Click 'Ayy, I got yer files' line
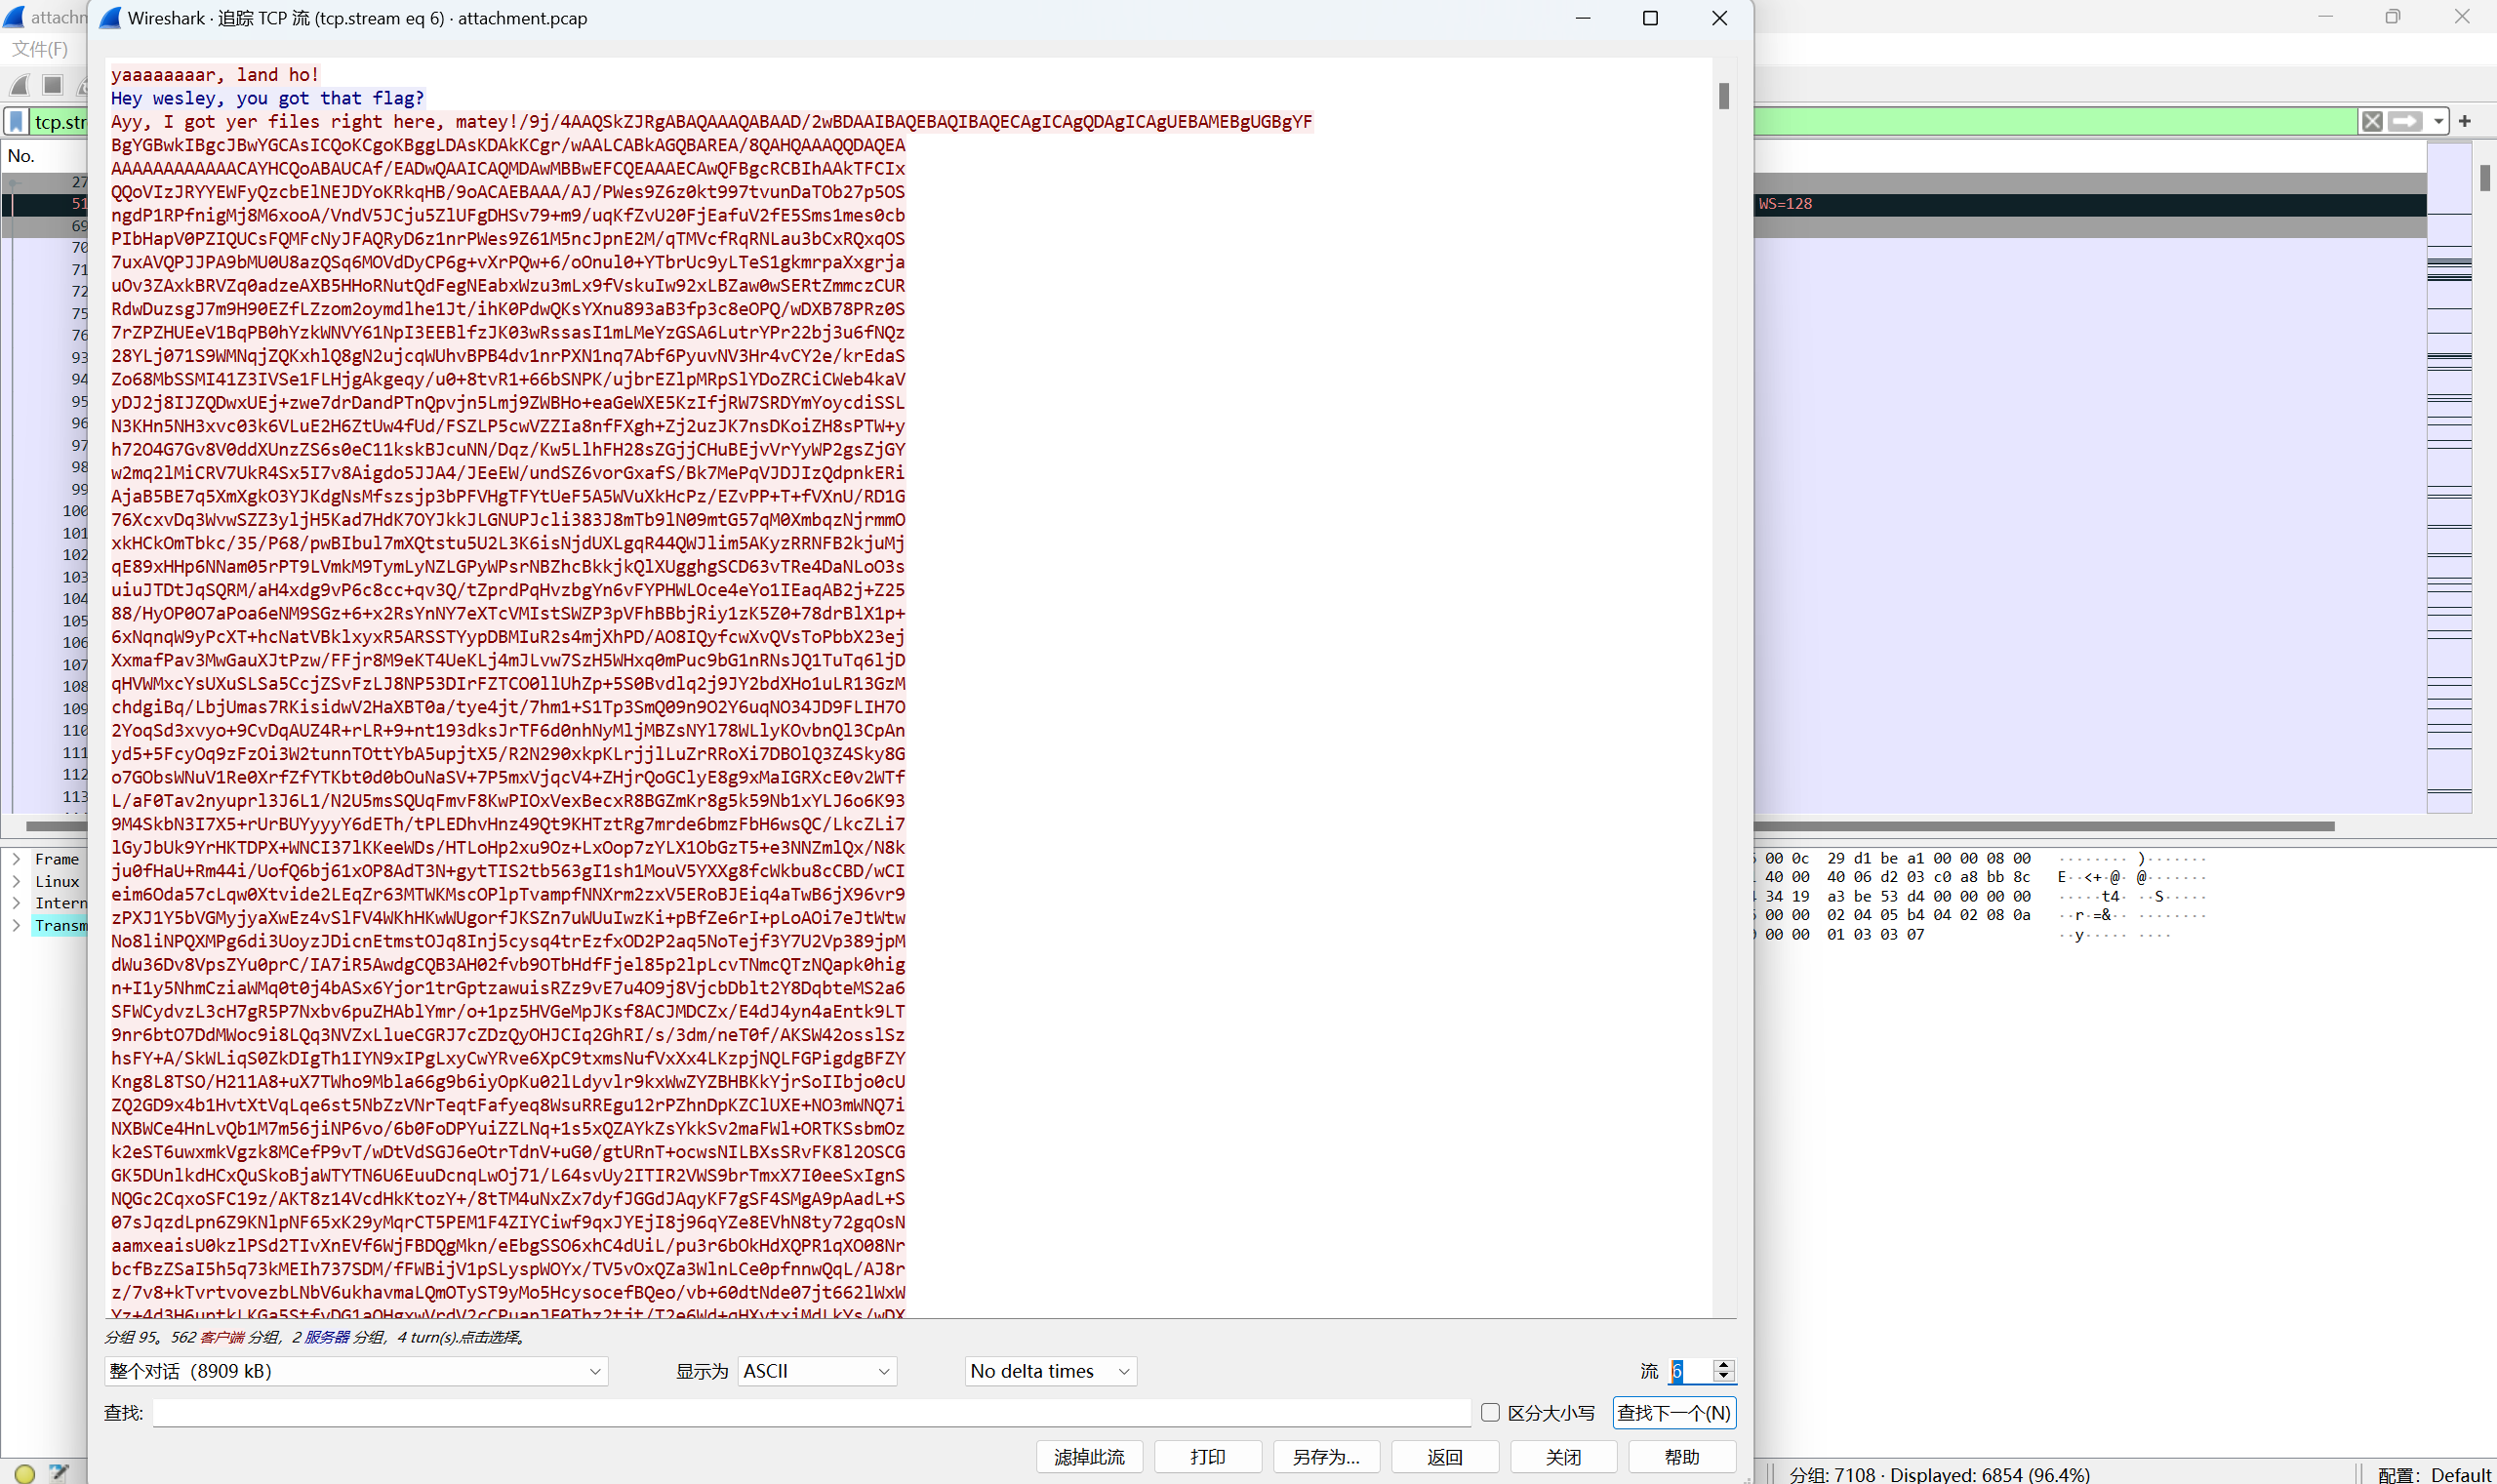 [x=711, y=121]
